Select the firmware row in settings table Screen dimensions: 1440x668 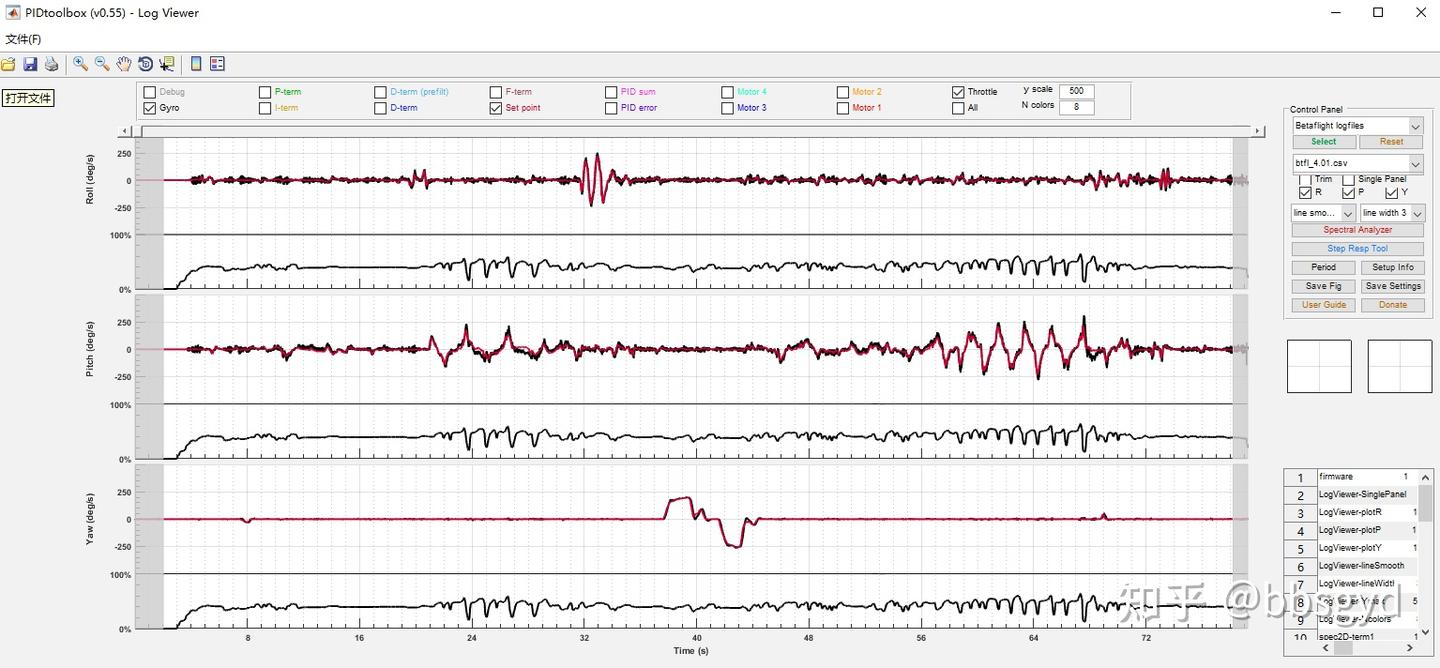pos(1351,477)
